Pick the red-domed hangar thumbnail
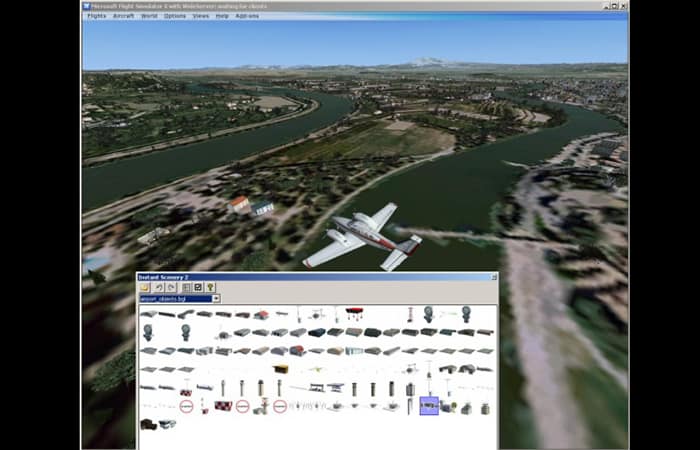This screenshot has width=700, height=450. pyautogui.click(x=298, y=350)
